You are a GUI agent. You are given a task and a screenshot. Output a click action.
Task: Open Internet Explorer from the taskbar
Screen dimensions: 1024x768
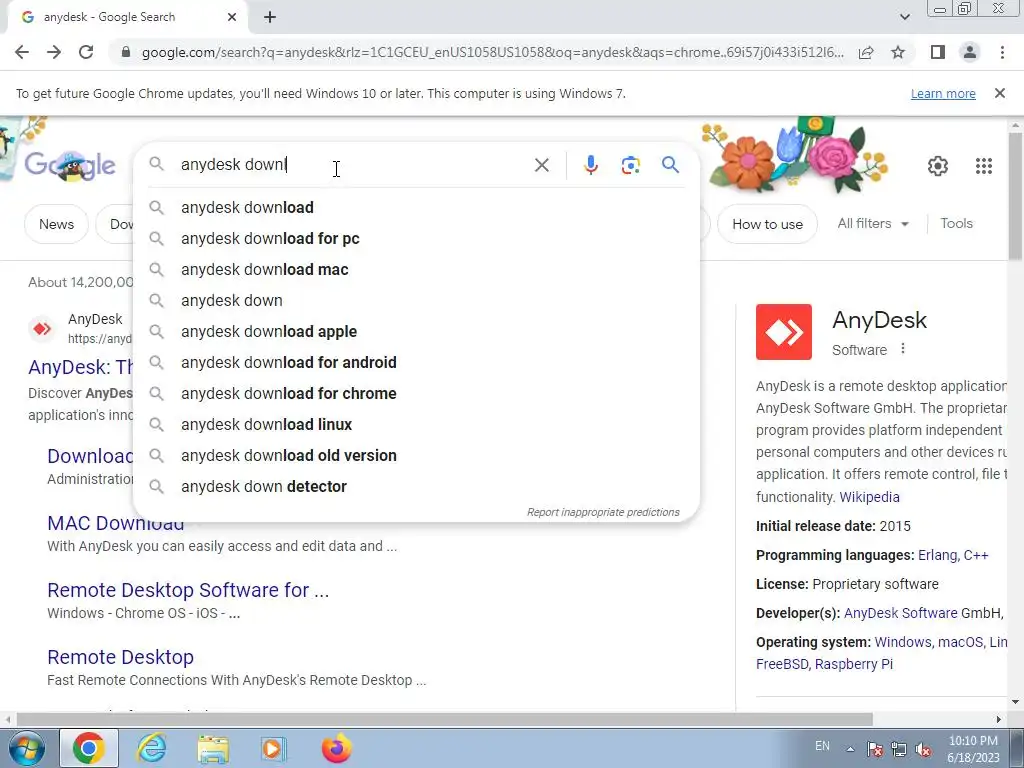pyautogui.click(x=151, y=748)
